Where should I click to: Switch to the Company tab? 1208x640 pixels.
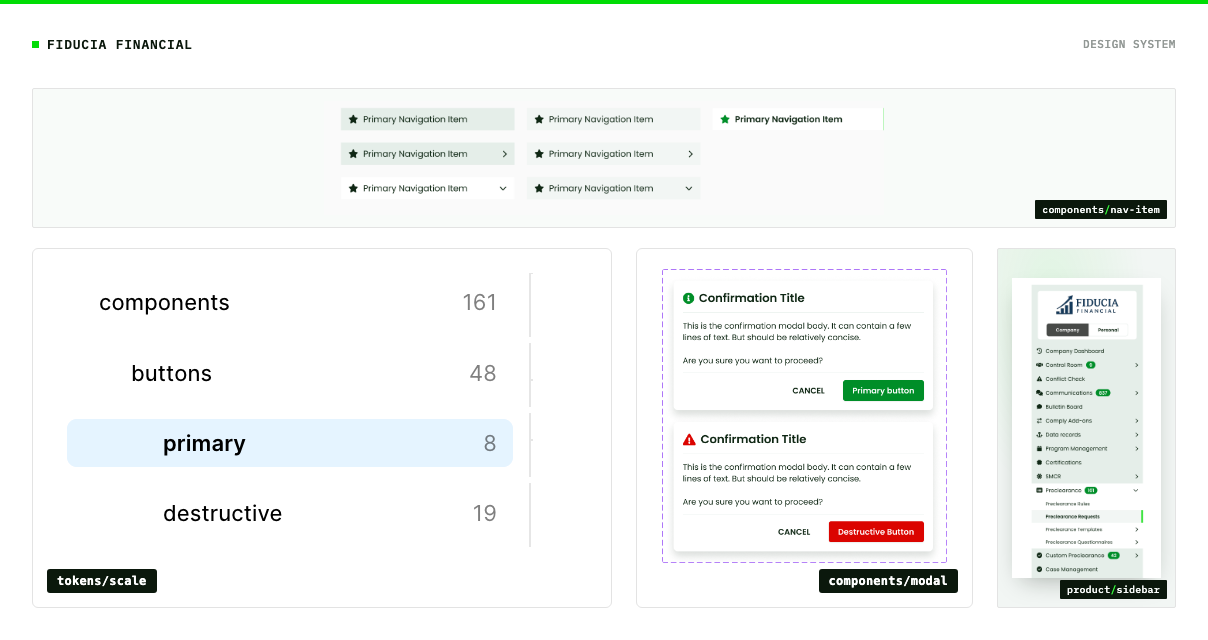[1067, 330]
